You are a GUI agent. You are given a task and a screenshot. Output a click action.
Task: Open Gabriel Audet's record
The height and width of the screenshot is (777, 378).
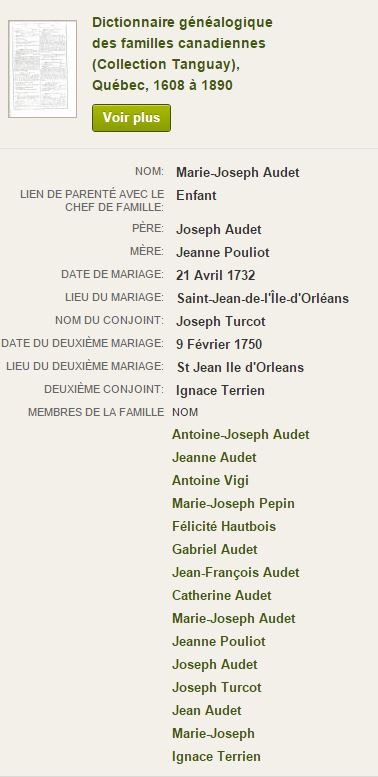click(215, 549)
